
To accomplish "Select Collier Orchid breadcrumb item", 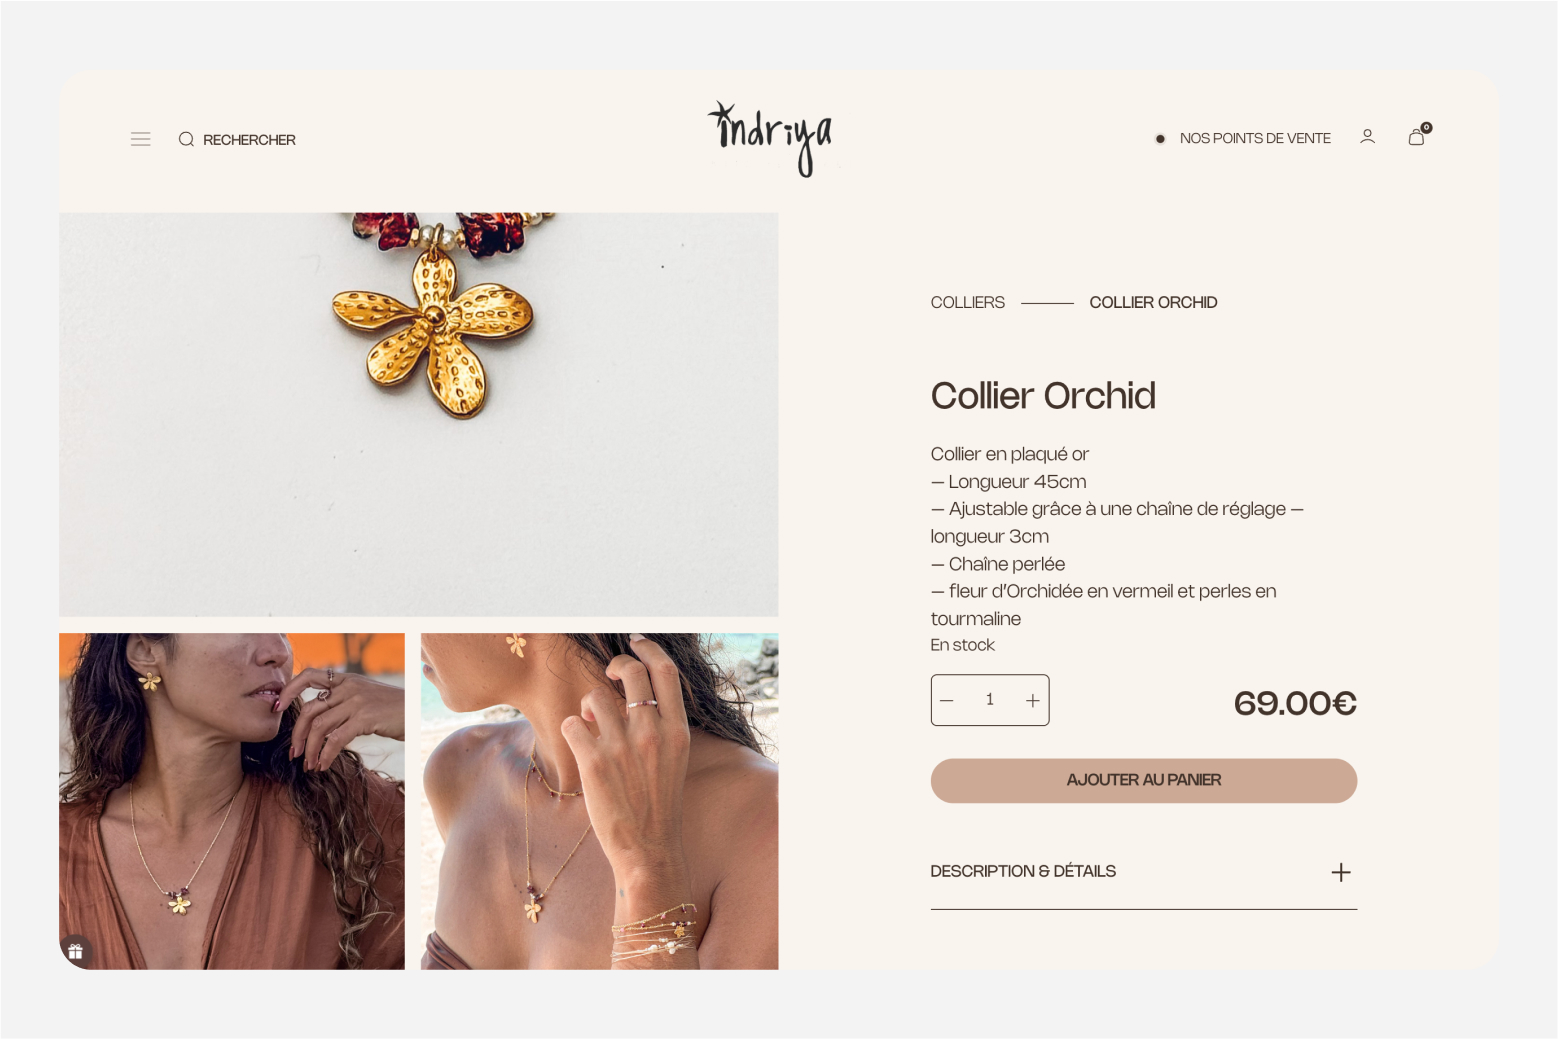I will tap(1153, 302).
